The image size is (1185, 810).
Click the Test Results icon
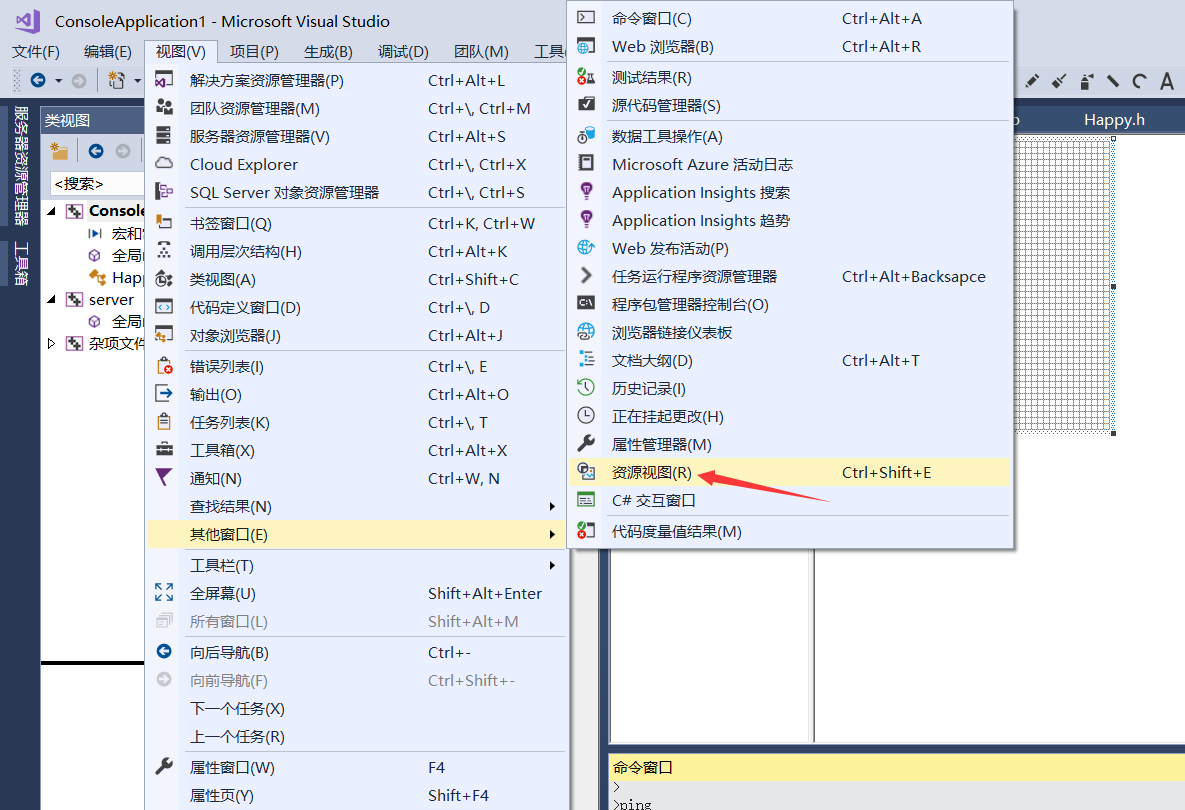(x=586, y=76)
